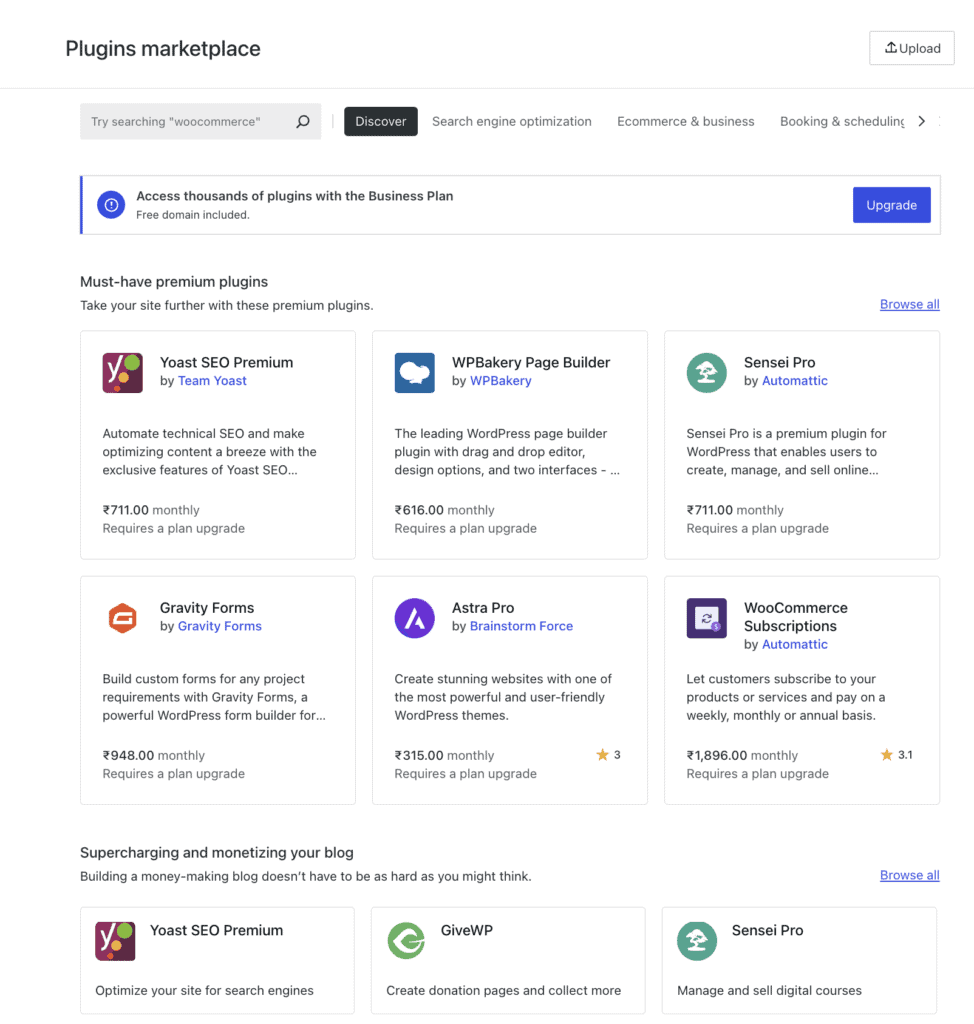Open Yoast SEO Premium title in Supercharging section
The width and height of the screenshot is (974, 1024).
coord(216,931)
